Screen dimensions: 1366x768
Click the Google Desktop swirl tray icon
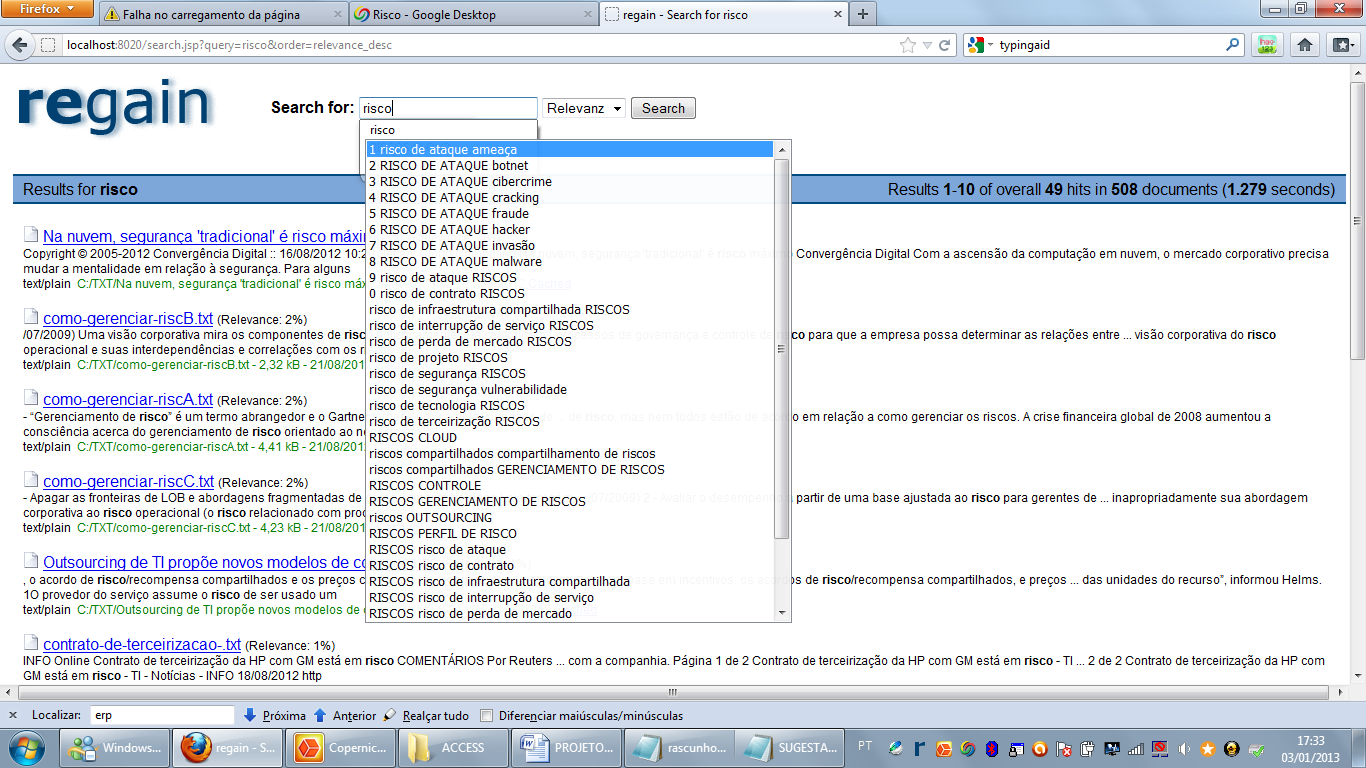pos(968,748)
